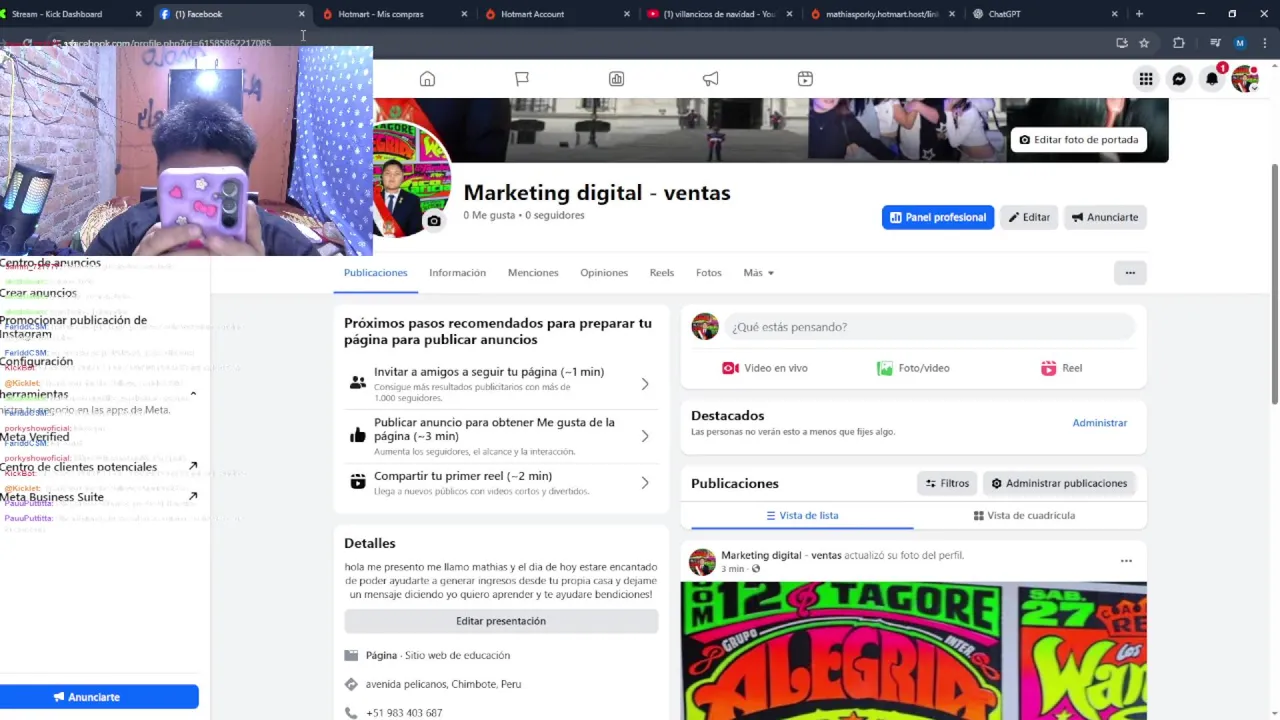Add Foto/video to post
The image size is (1280, 720).
point(913,368)
